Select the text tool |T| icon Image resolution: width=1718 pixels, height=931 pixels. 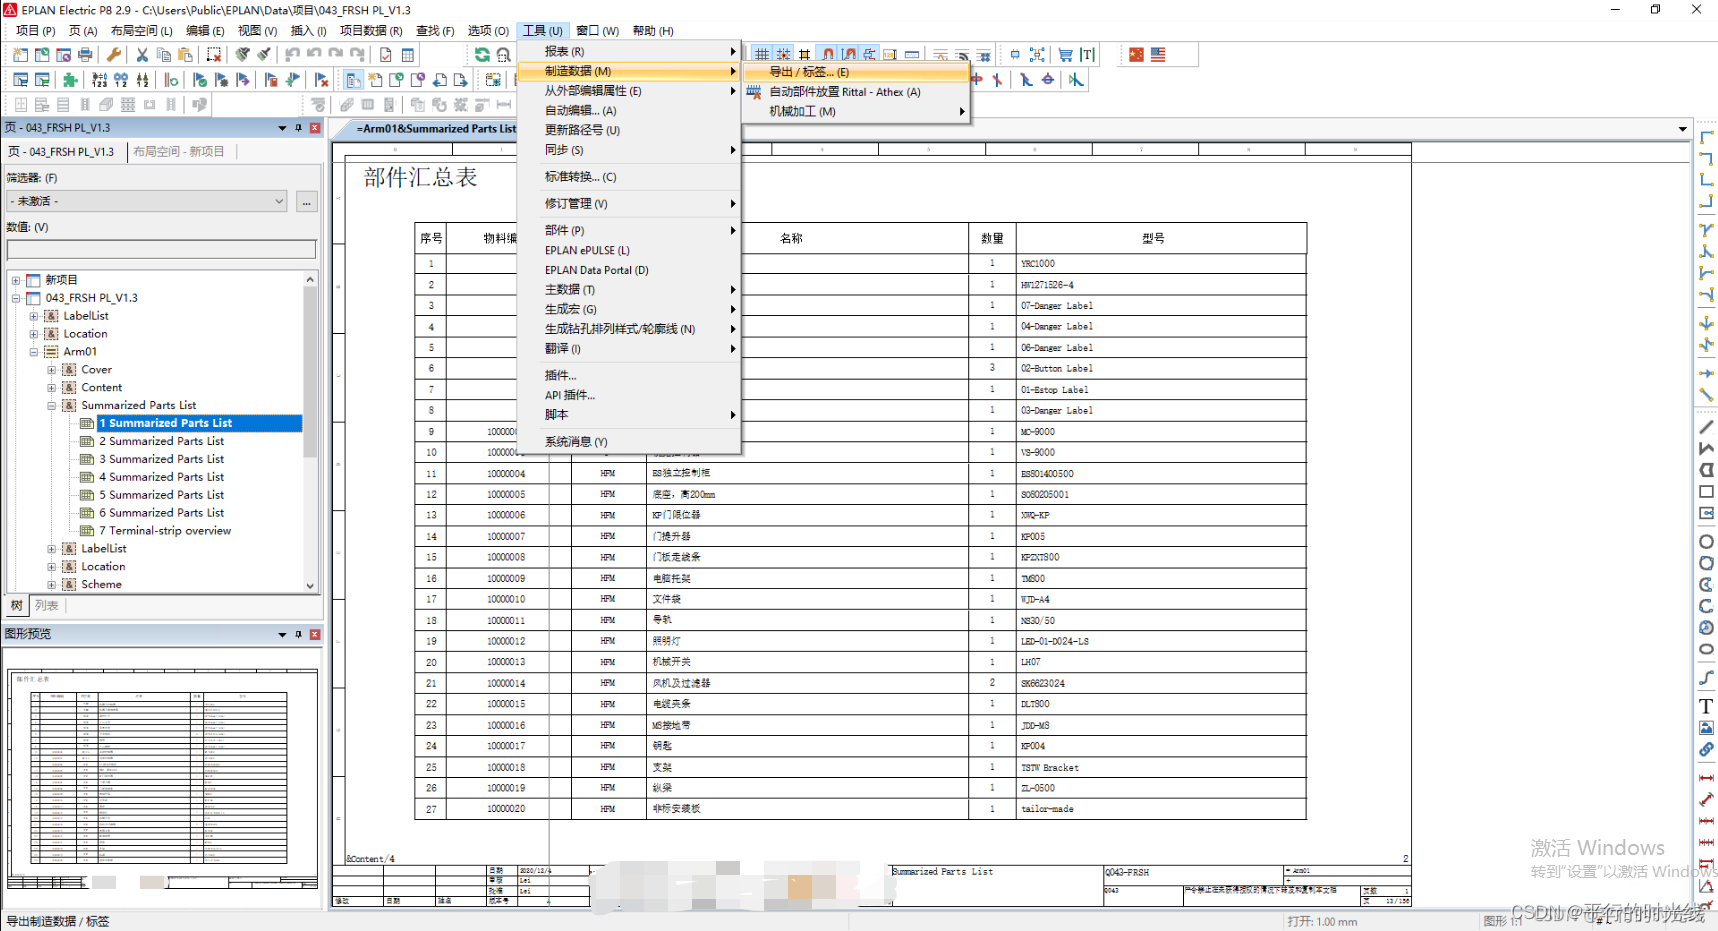click(x=1086, y=55)
